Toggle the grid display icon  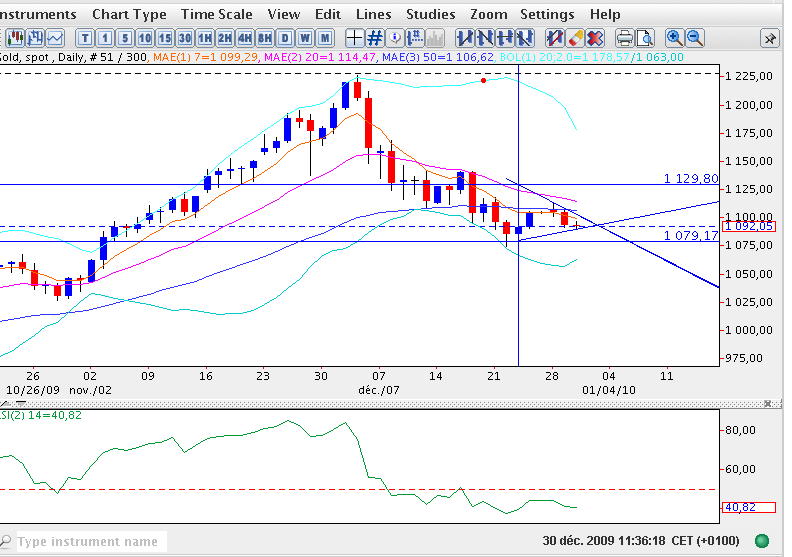coord(375,38)
